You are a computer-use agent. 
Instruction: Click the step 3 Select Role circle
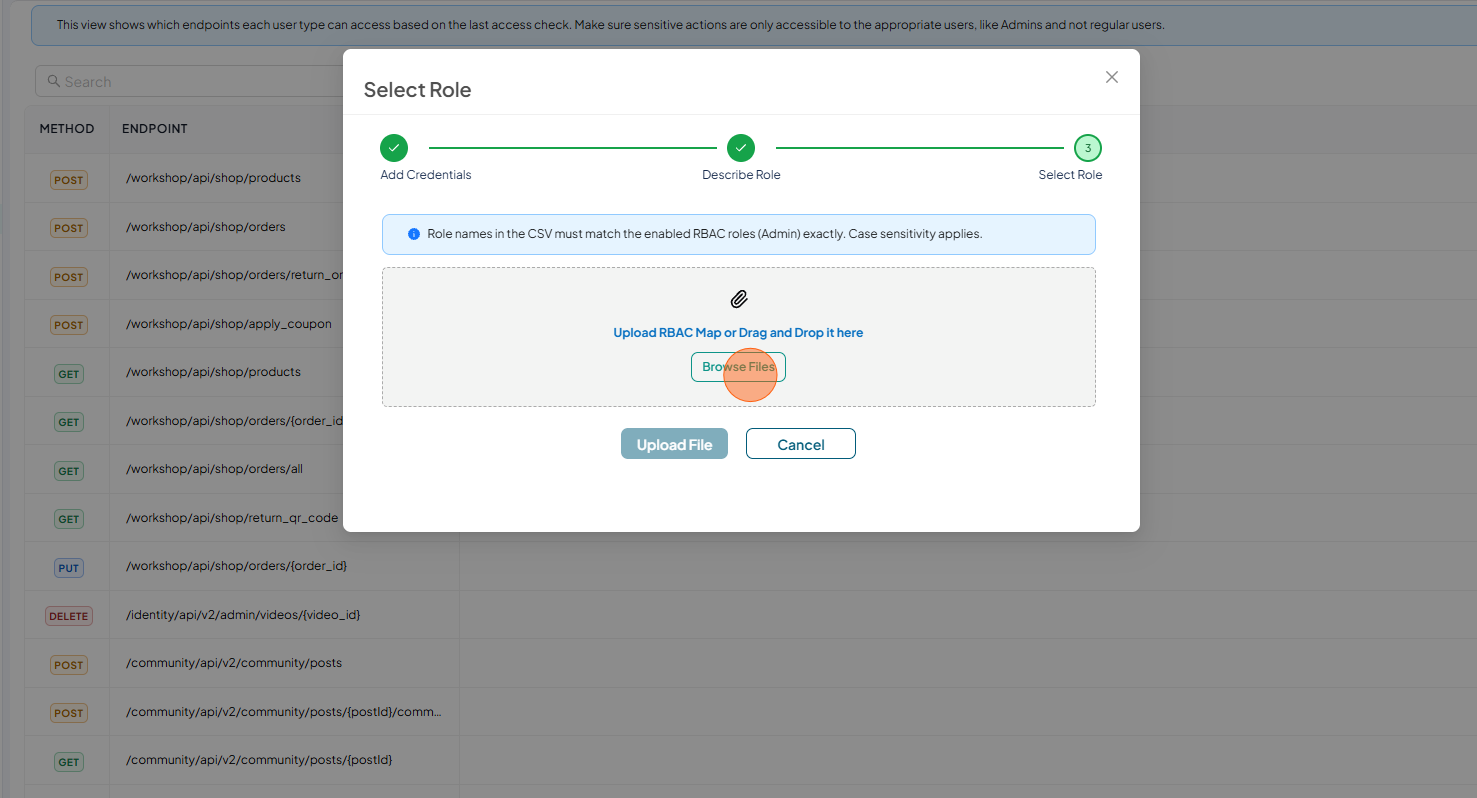coord(1088,148)
